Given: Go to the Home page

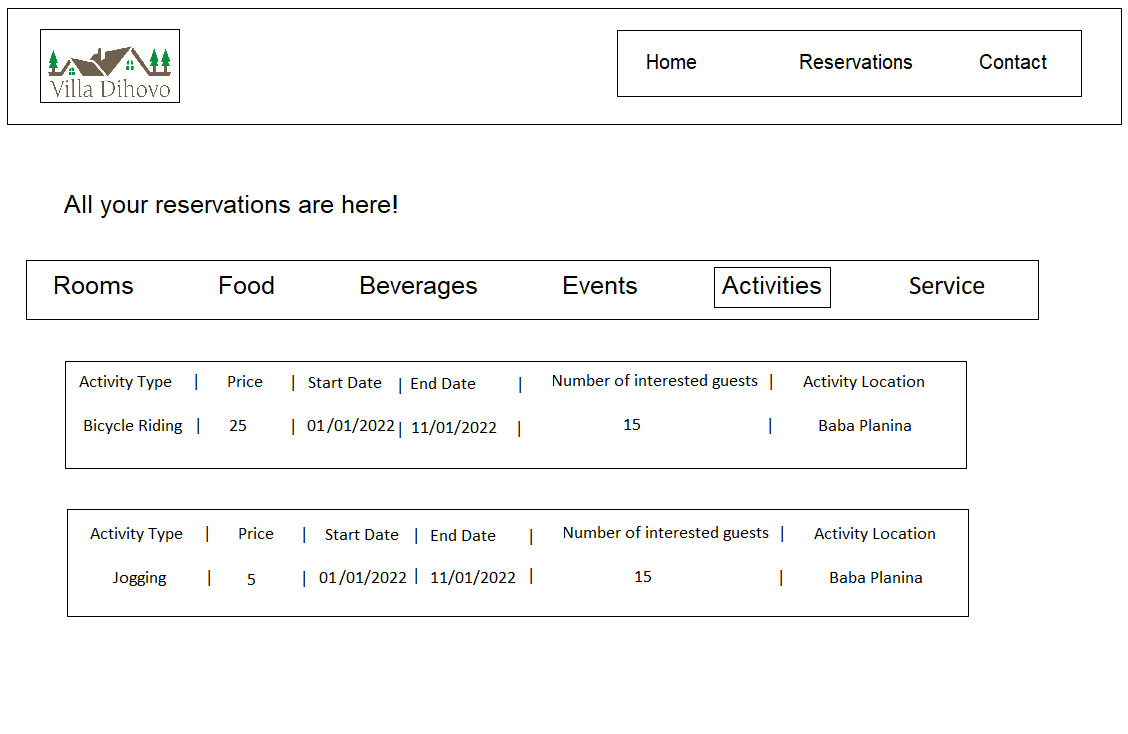Looking at the screenshot, I should point(671,62).
